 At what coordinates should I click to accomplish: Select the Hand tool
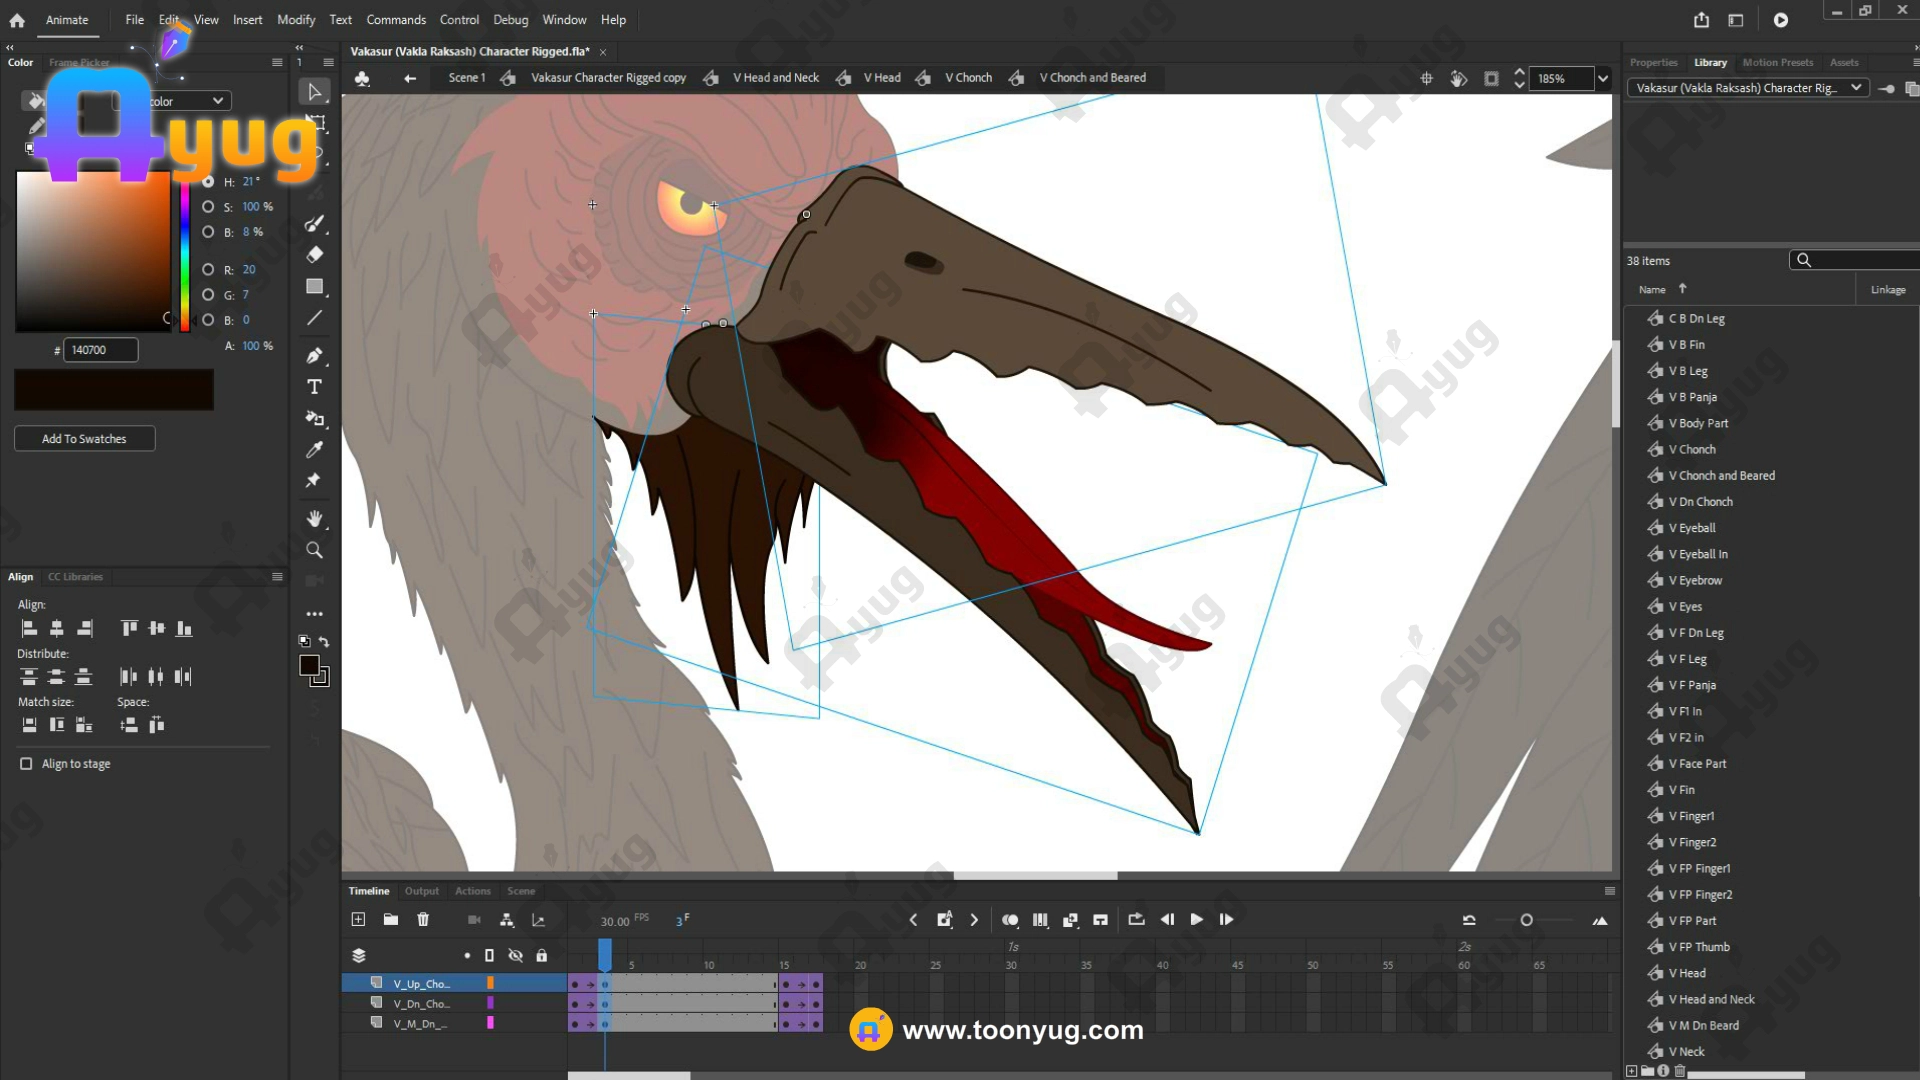(314, 518)
